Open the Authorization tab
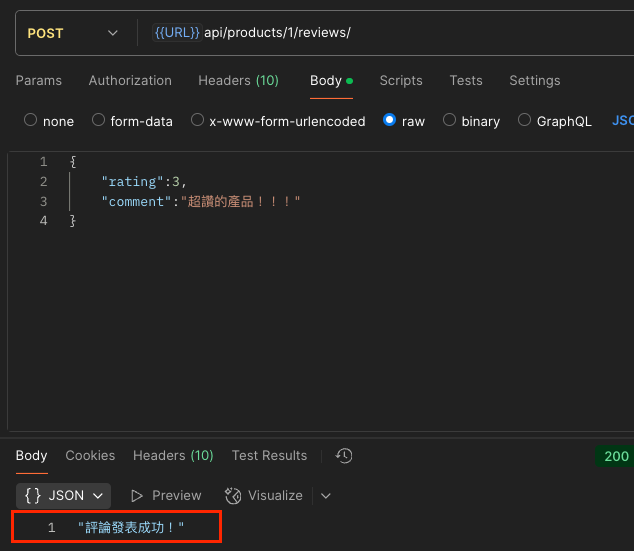 pos(130,80)
